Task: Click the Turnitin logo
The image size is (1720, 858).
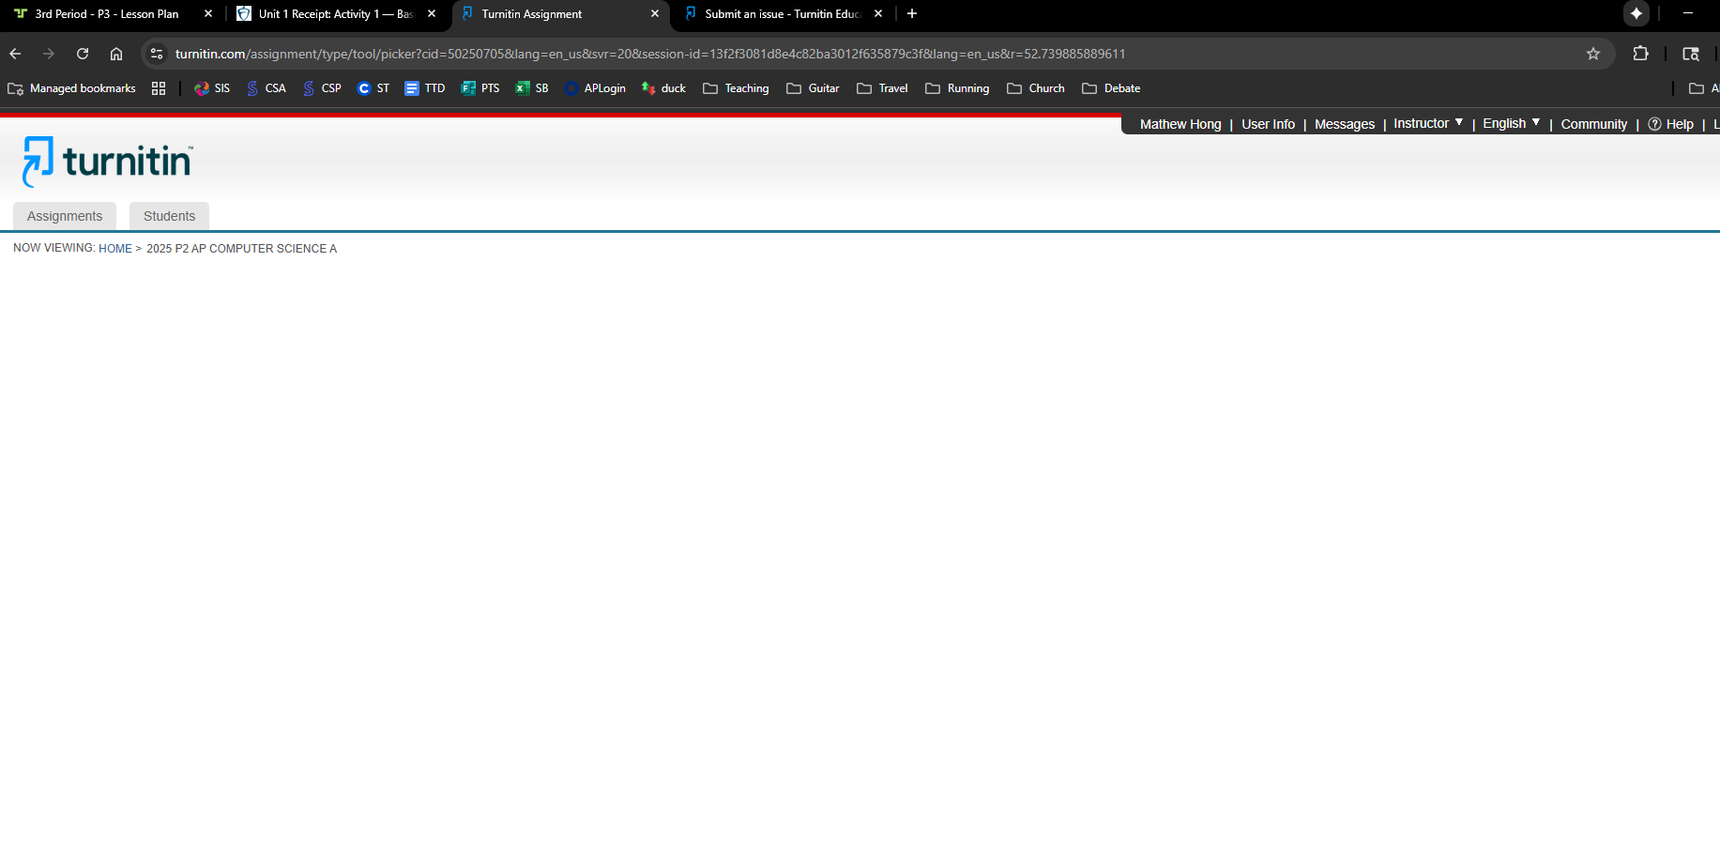Action: pos(107,161)
